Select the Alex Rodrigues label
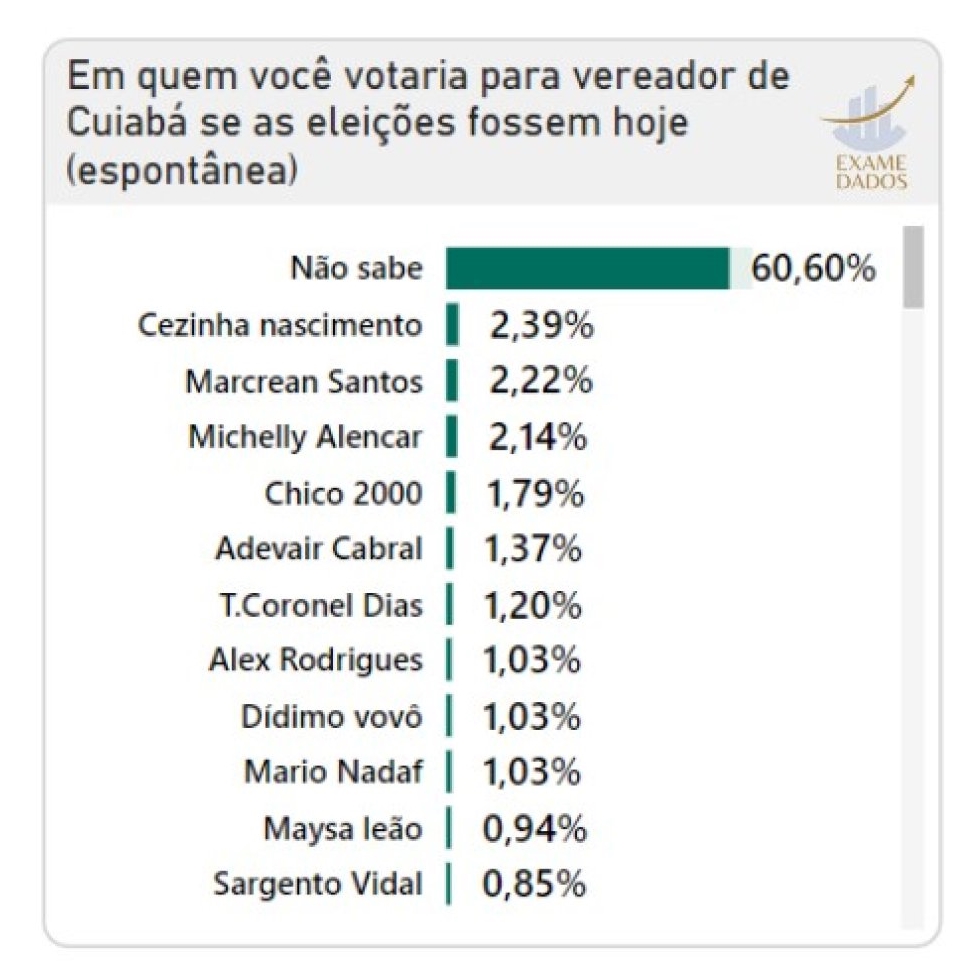 point(315,661)
